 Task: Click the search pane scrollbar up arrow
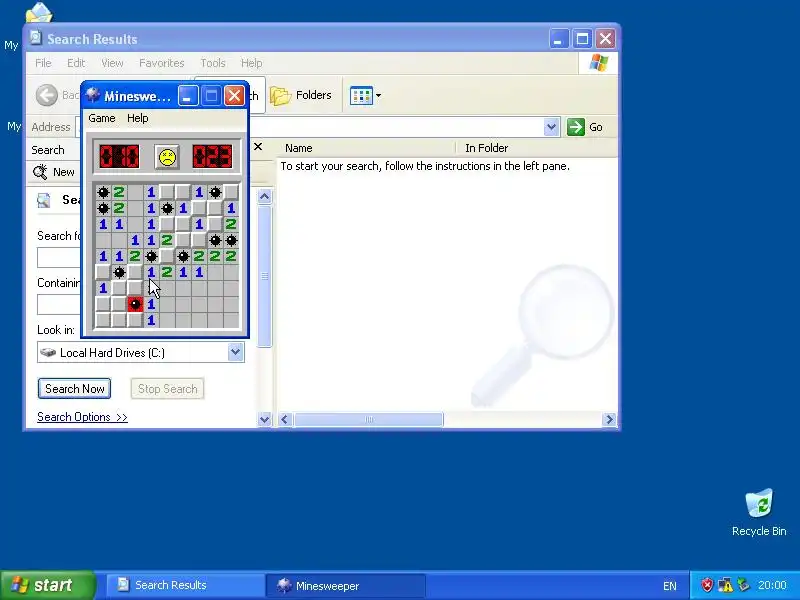[264, 196]
